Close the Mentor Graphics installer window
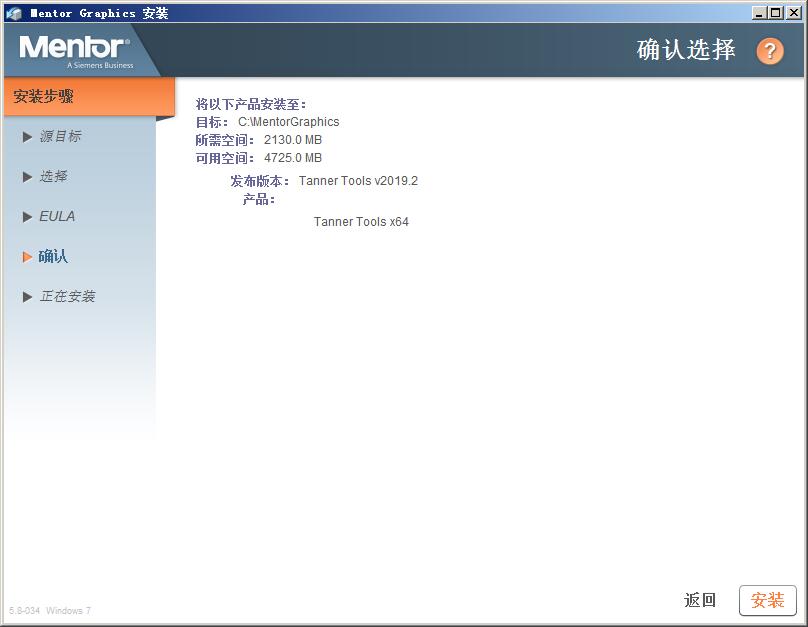 coord(793,13)
